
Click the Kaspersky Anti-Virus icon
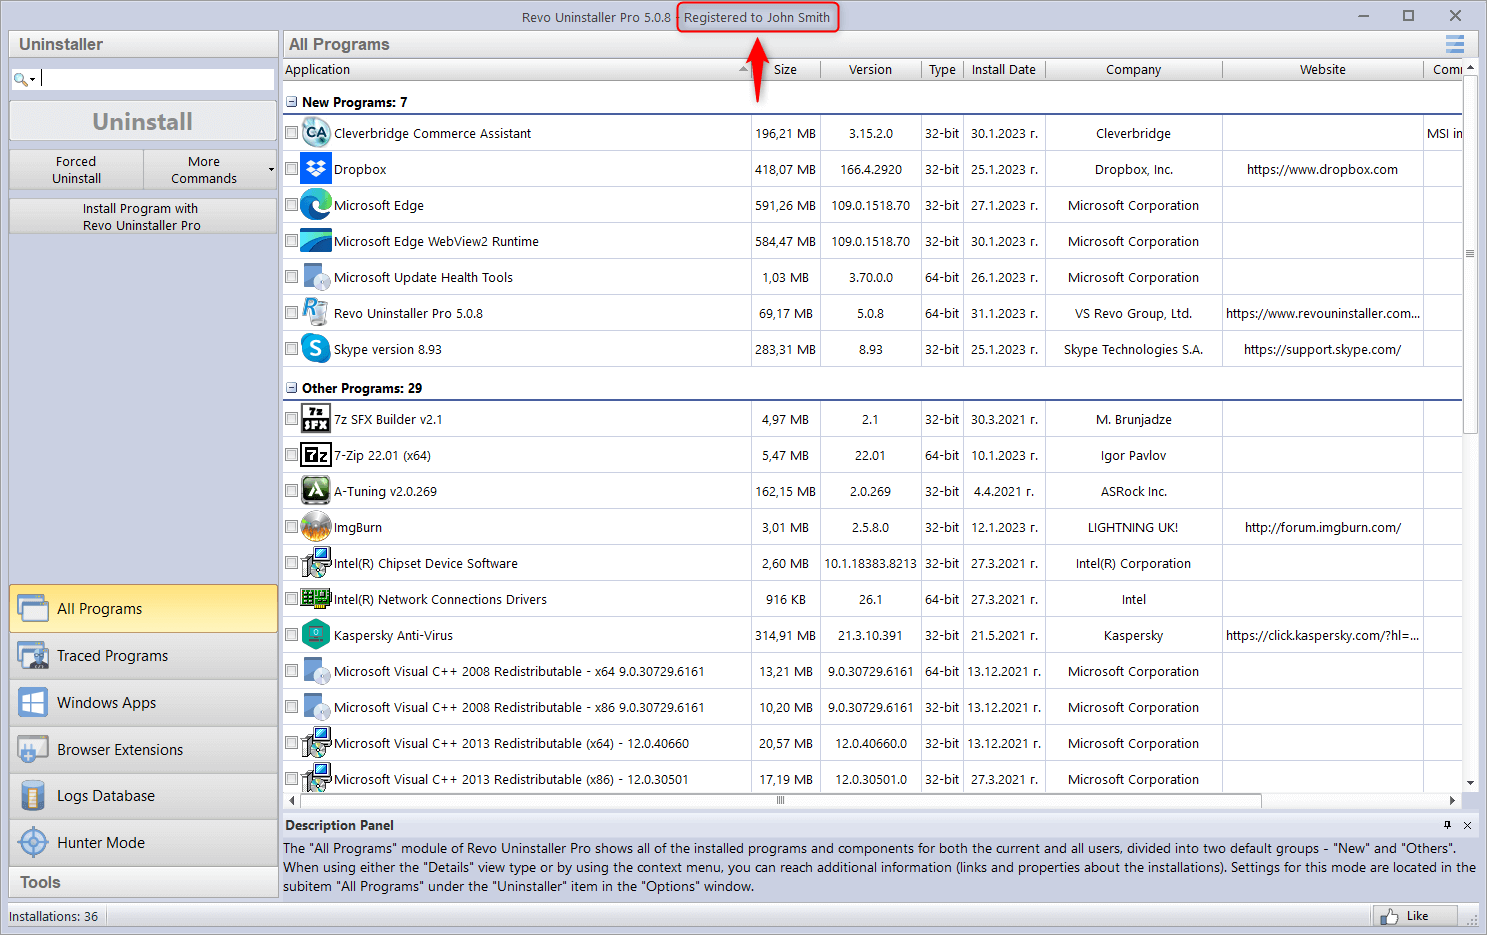[316, 635]
